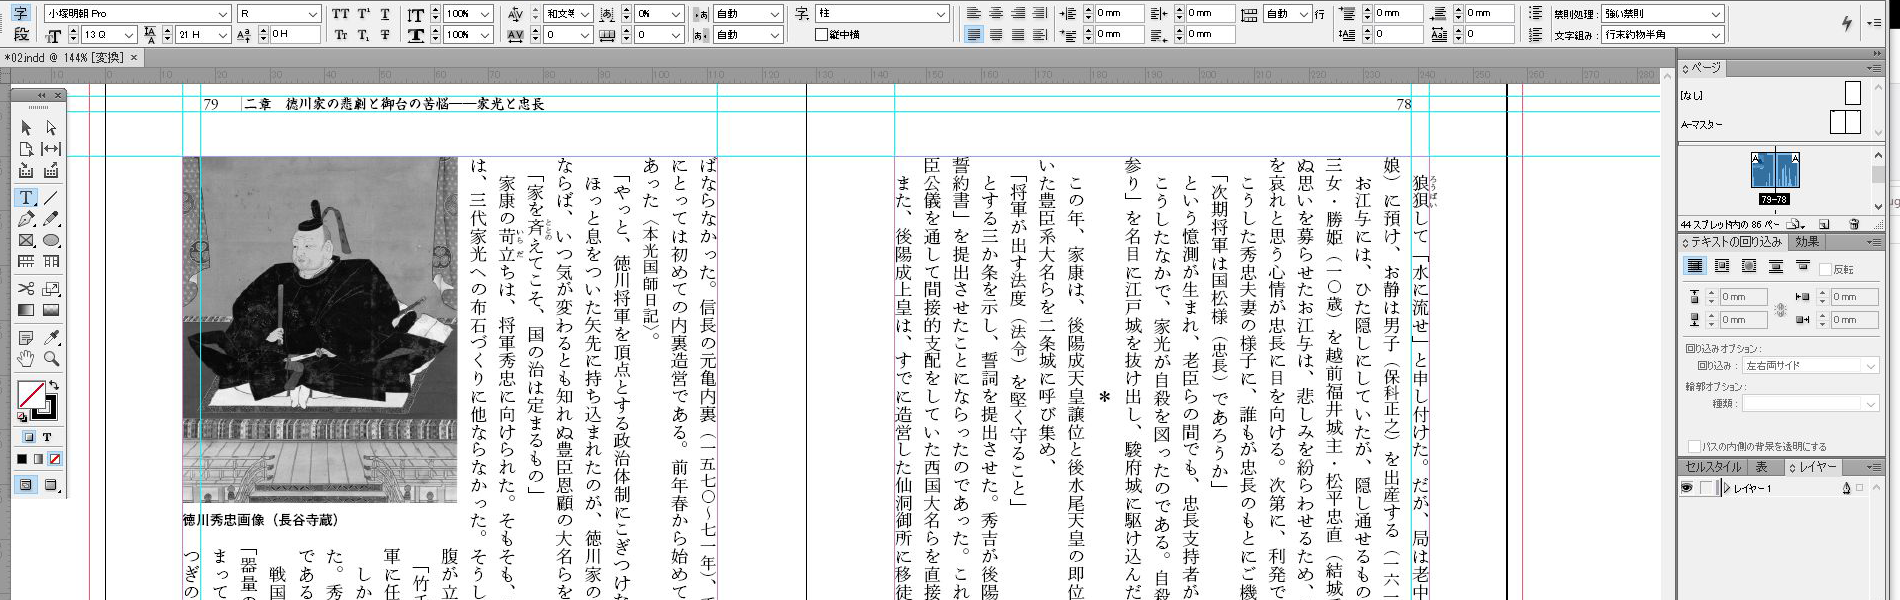The height and width of the screenshot is (600, 1900).
Task: Select the Line tool
Action: [x=51, y=198]
